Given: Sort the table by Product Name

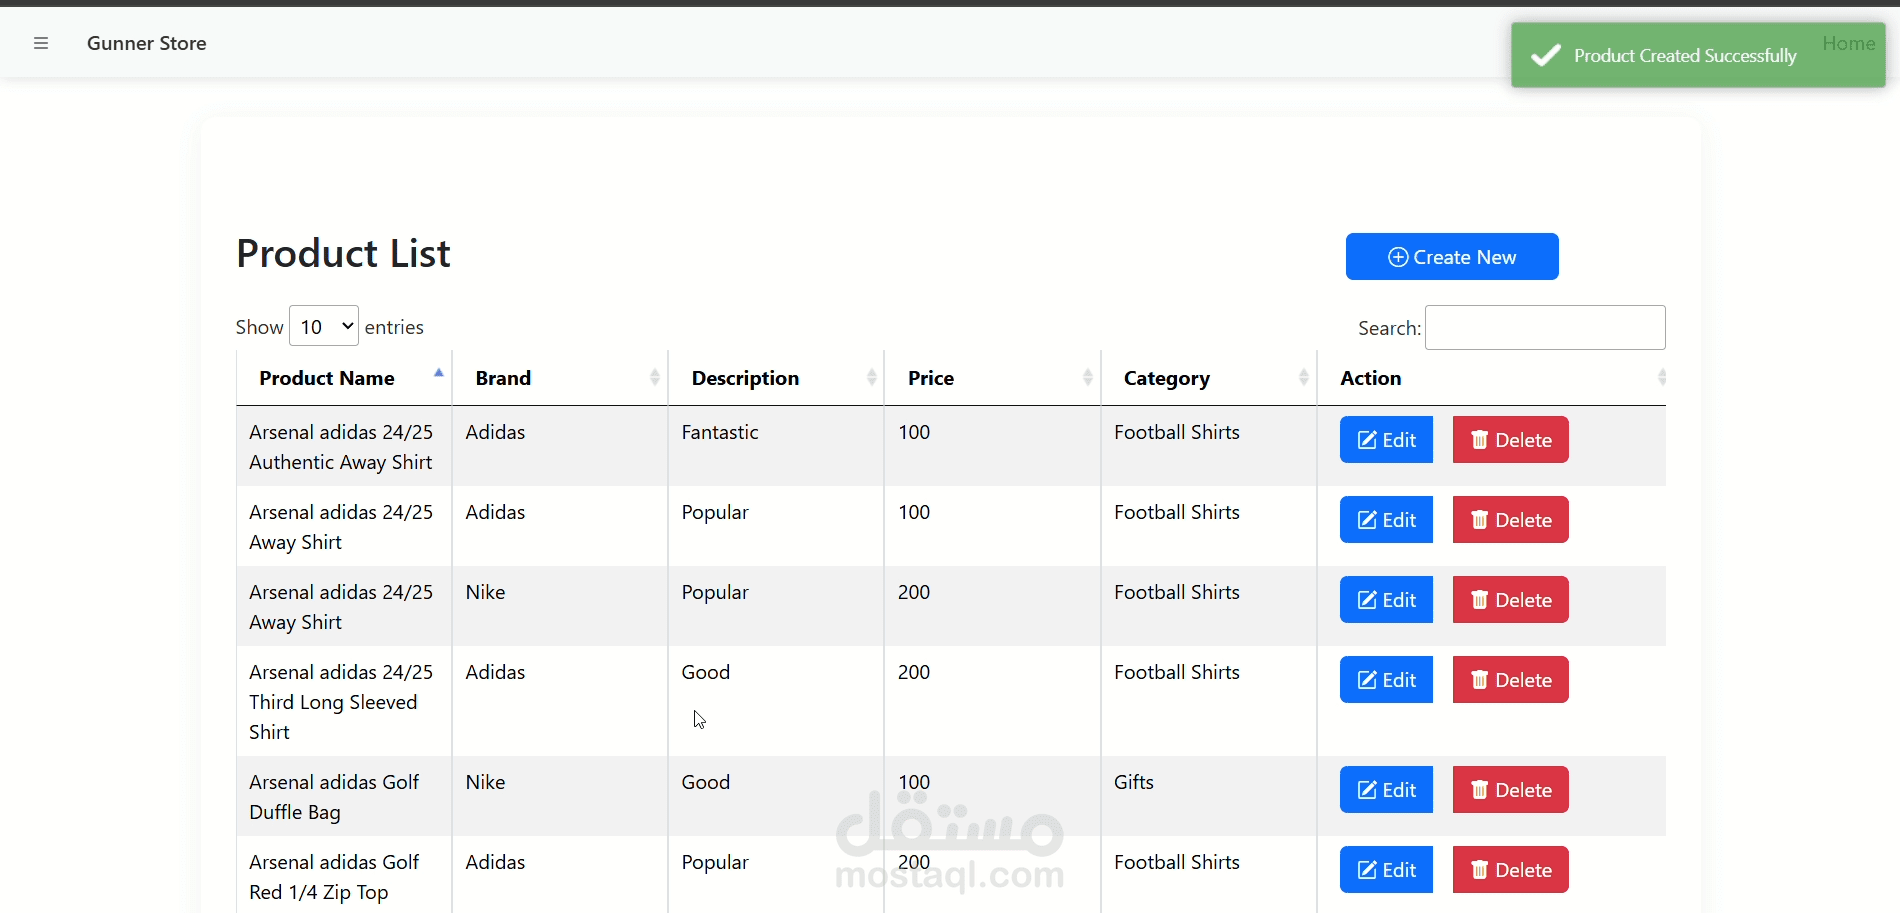Looking at the screenshot, I should tap(344, 378).
